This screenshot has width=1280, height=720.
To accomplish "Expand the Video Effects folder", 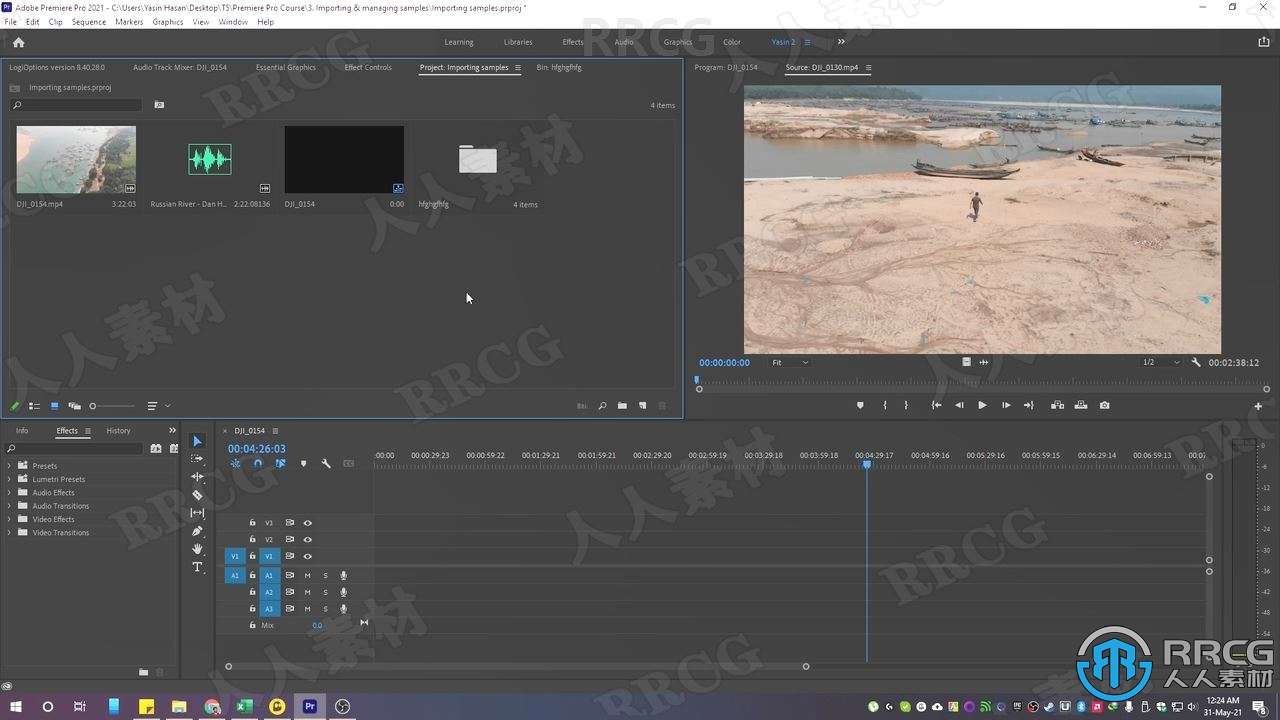I will 10,519.
